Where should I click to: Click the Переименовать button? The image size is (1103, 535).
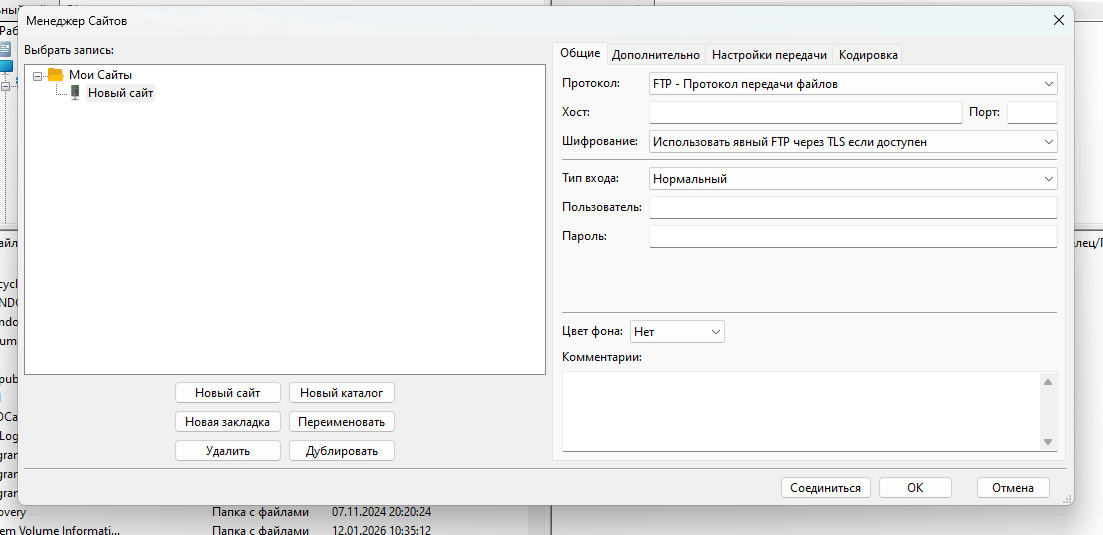tap(341, 422)
